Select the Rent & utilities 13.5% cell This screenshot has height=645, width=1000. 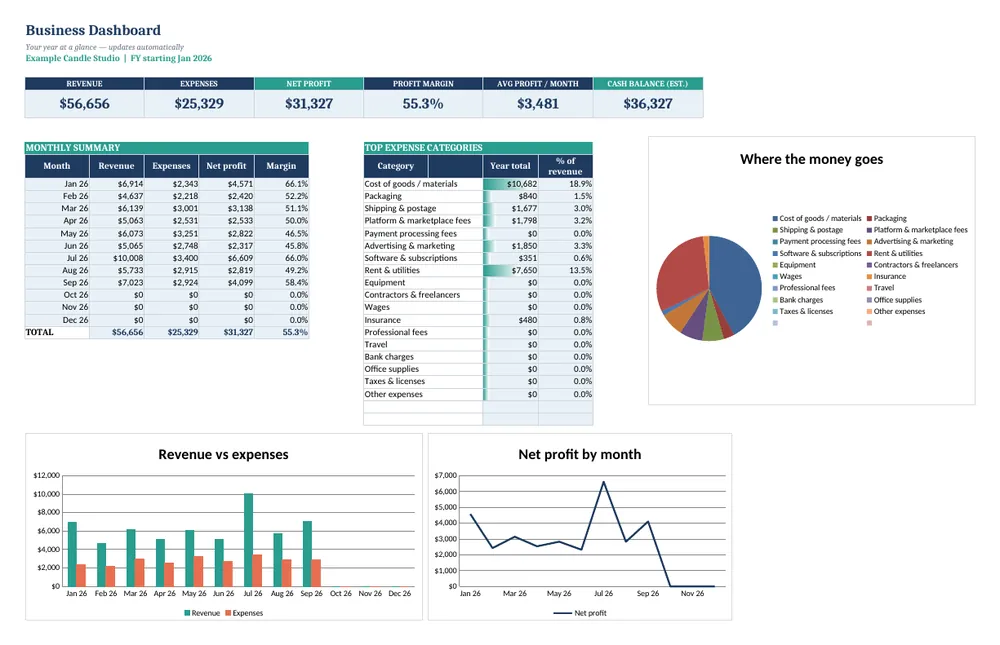point(565,271)
